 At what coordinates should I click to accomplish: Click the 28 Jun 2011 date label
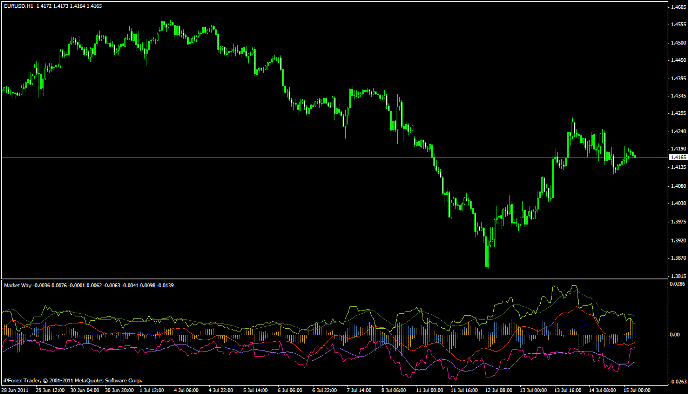pos(14,390)
